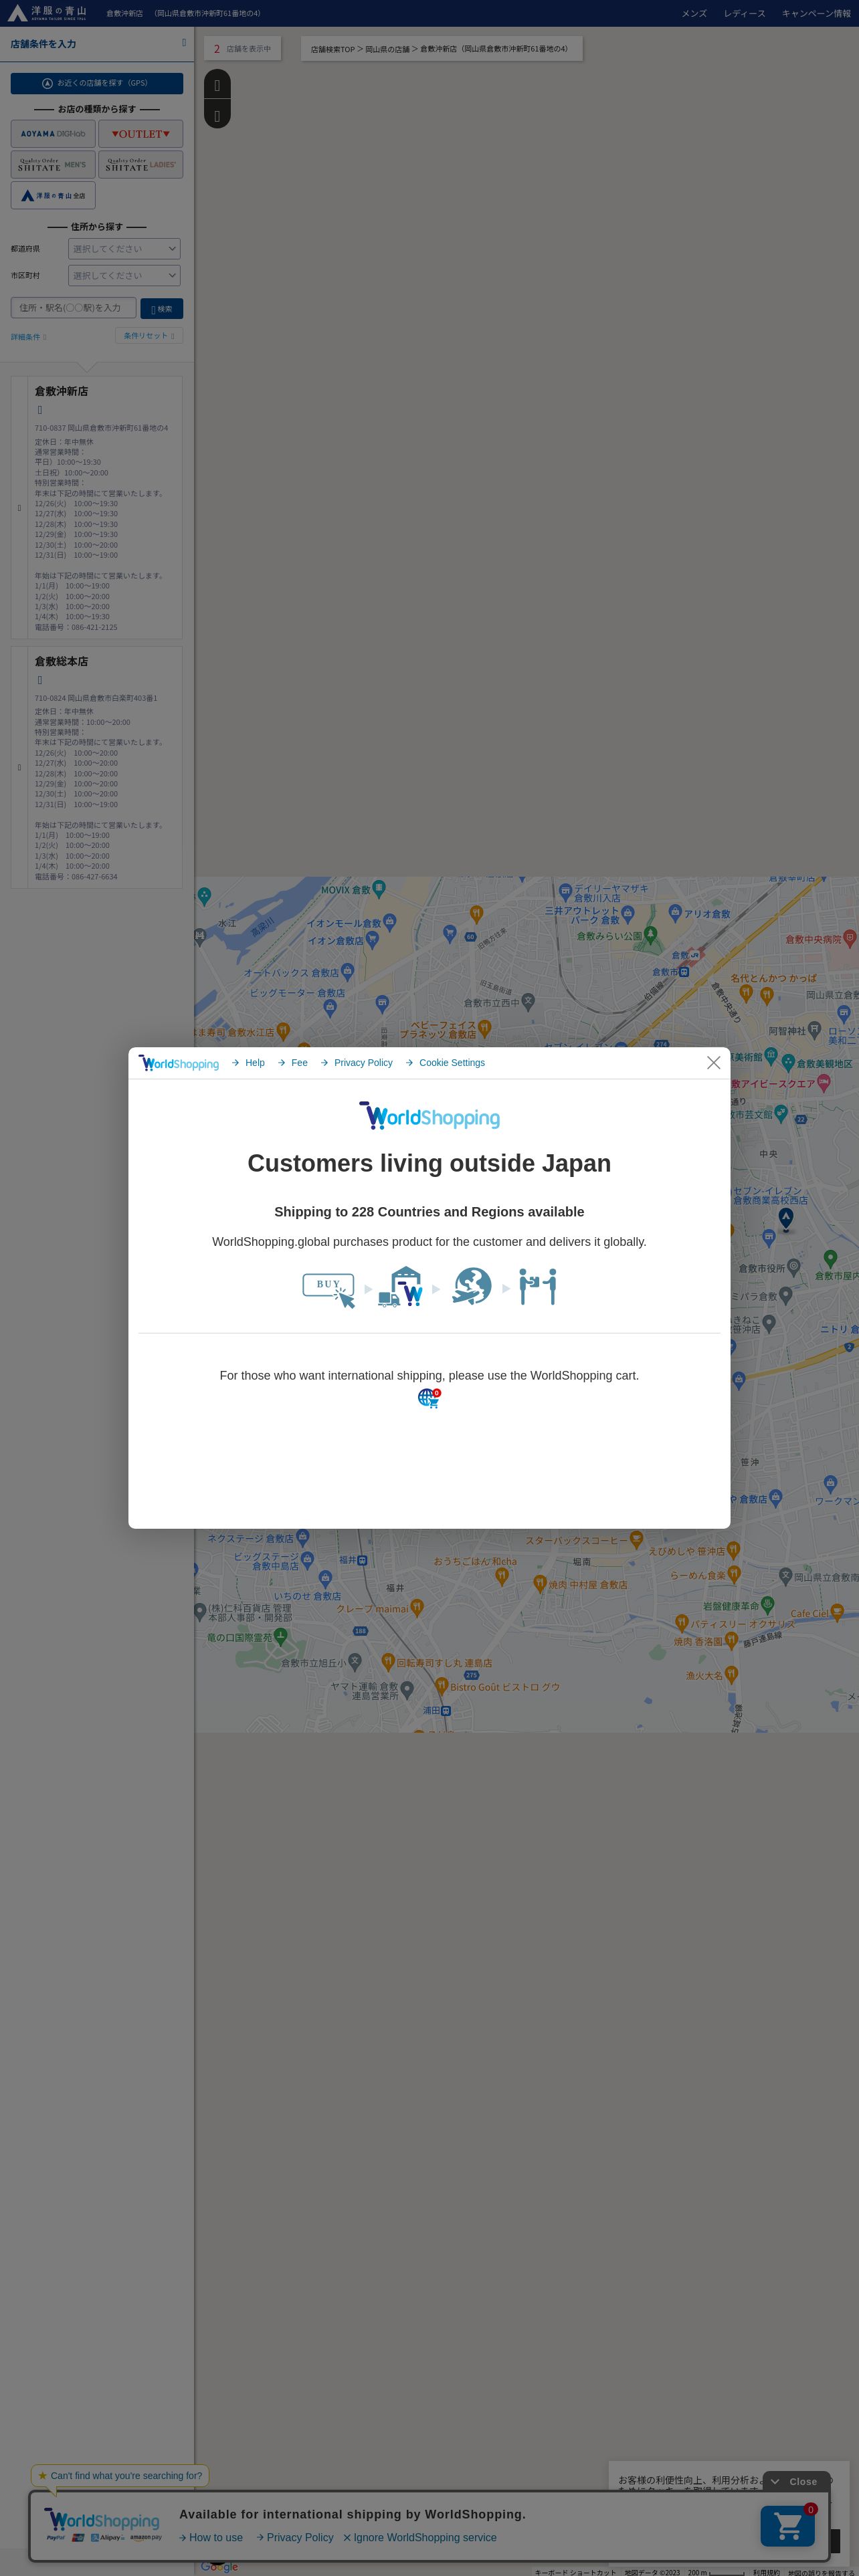Screen dimensions: 859x2576
Task: Close the WorldShopping popup dialog
Action: click(713, 1062)
